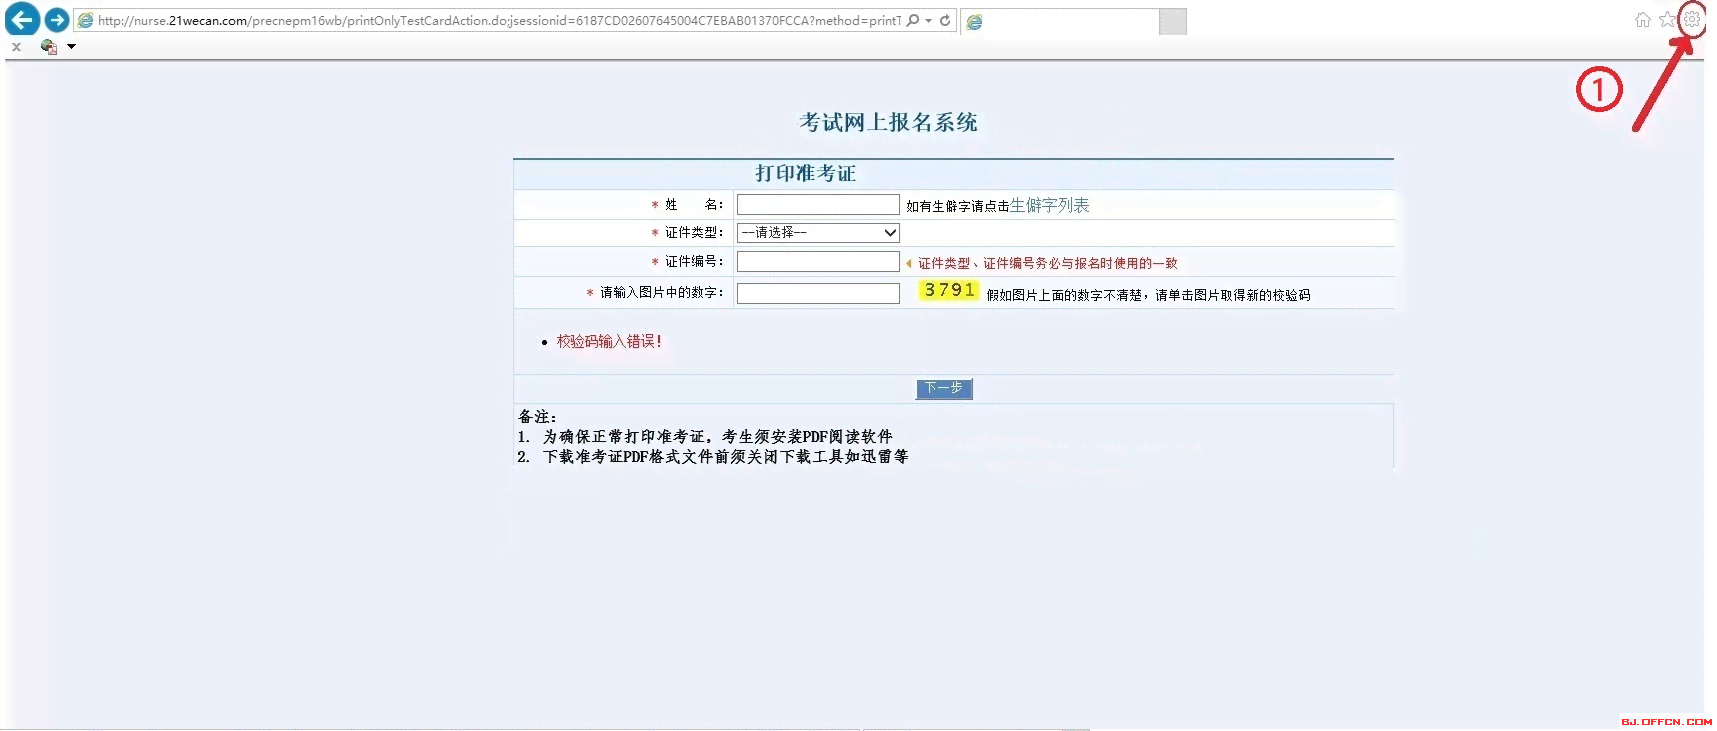
Task: Click the 校验码输入错误! error message
Action: tap(609, 341)
